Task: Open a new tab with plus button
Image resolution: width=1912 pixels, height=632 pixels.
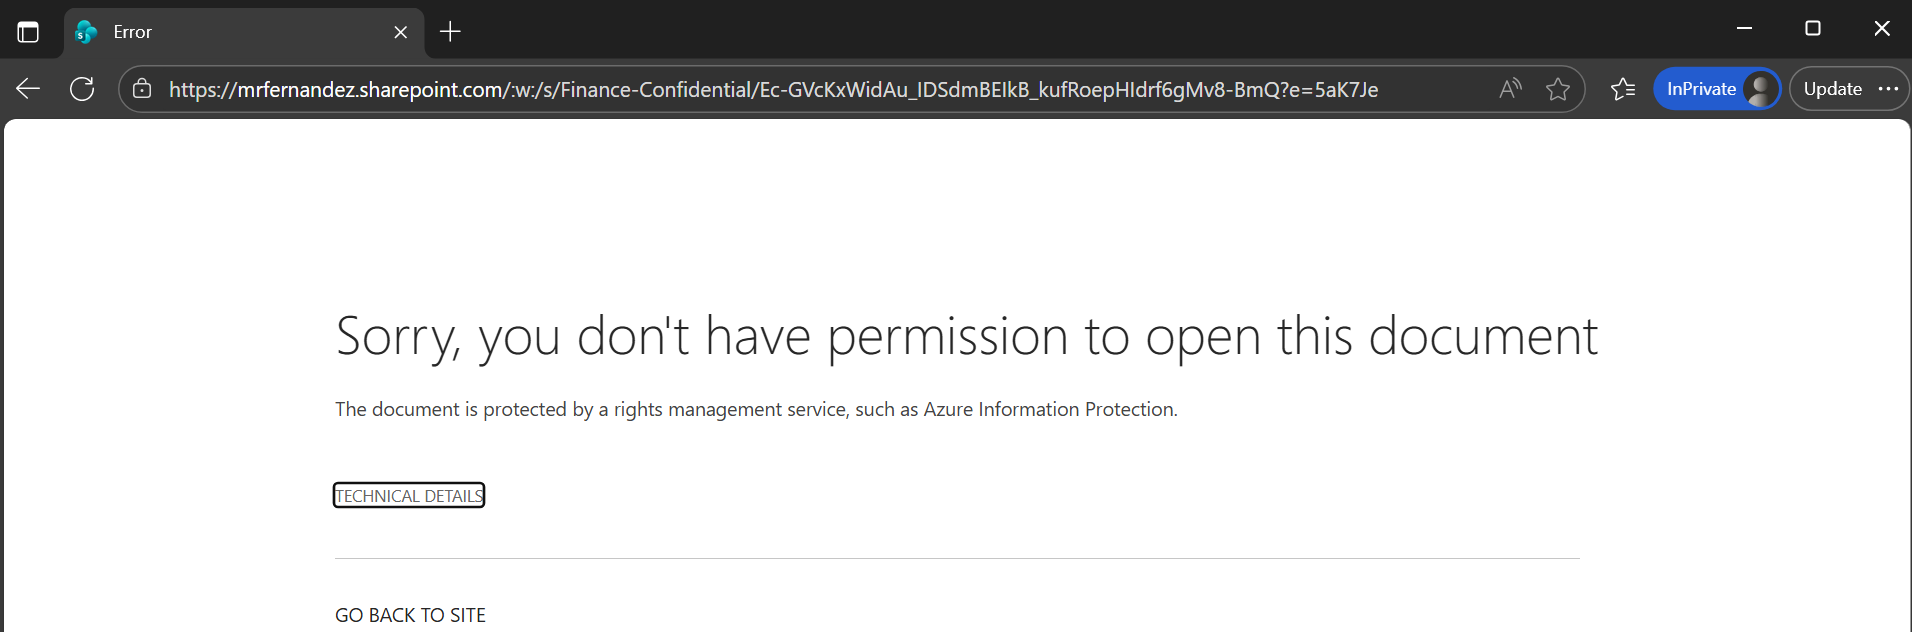Action: [451, 32]
